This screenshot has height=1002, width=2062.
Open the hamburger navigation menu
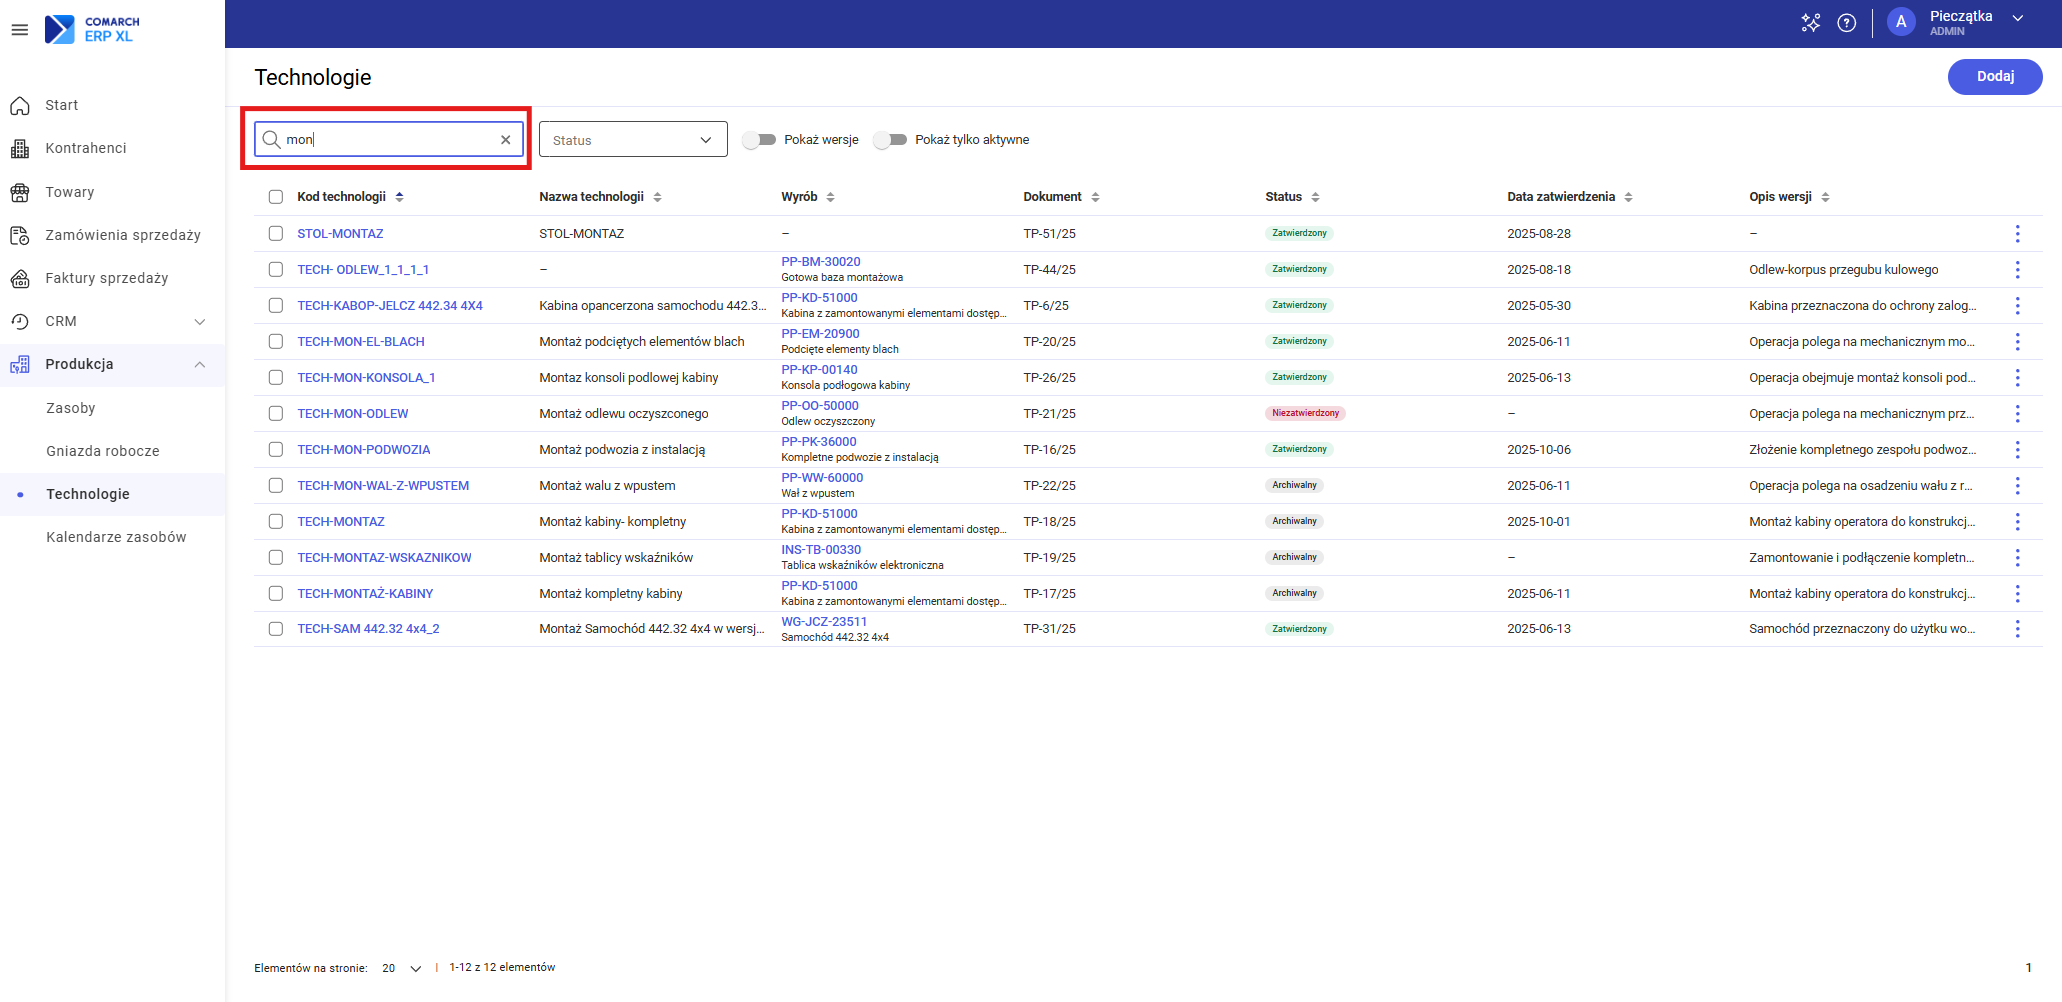click(x=19, y=30)
